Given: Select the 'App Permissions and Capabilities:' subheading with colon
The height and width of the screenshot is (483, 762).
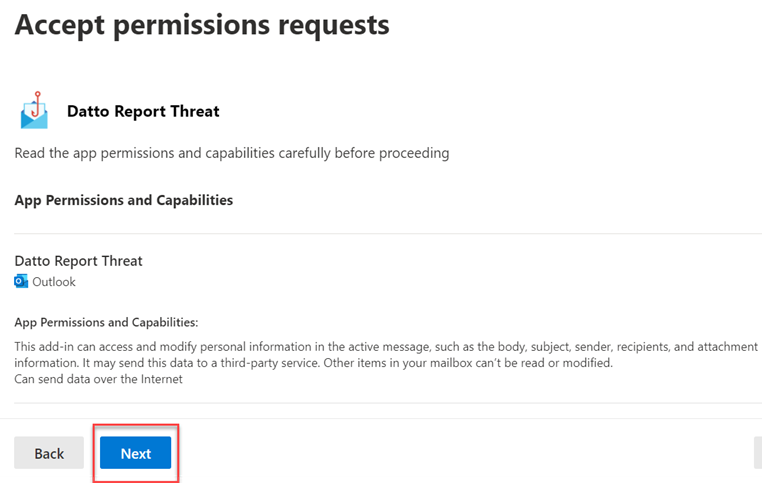Looking at the screenshot, I should 106,322.
